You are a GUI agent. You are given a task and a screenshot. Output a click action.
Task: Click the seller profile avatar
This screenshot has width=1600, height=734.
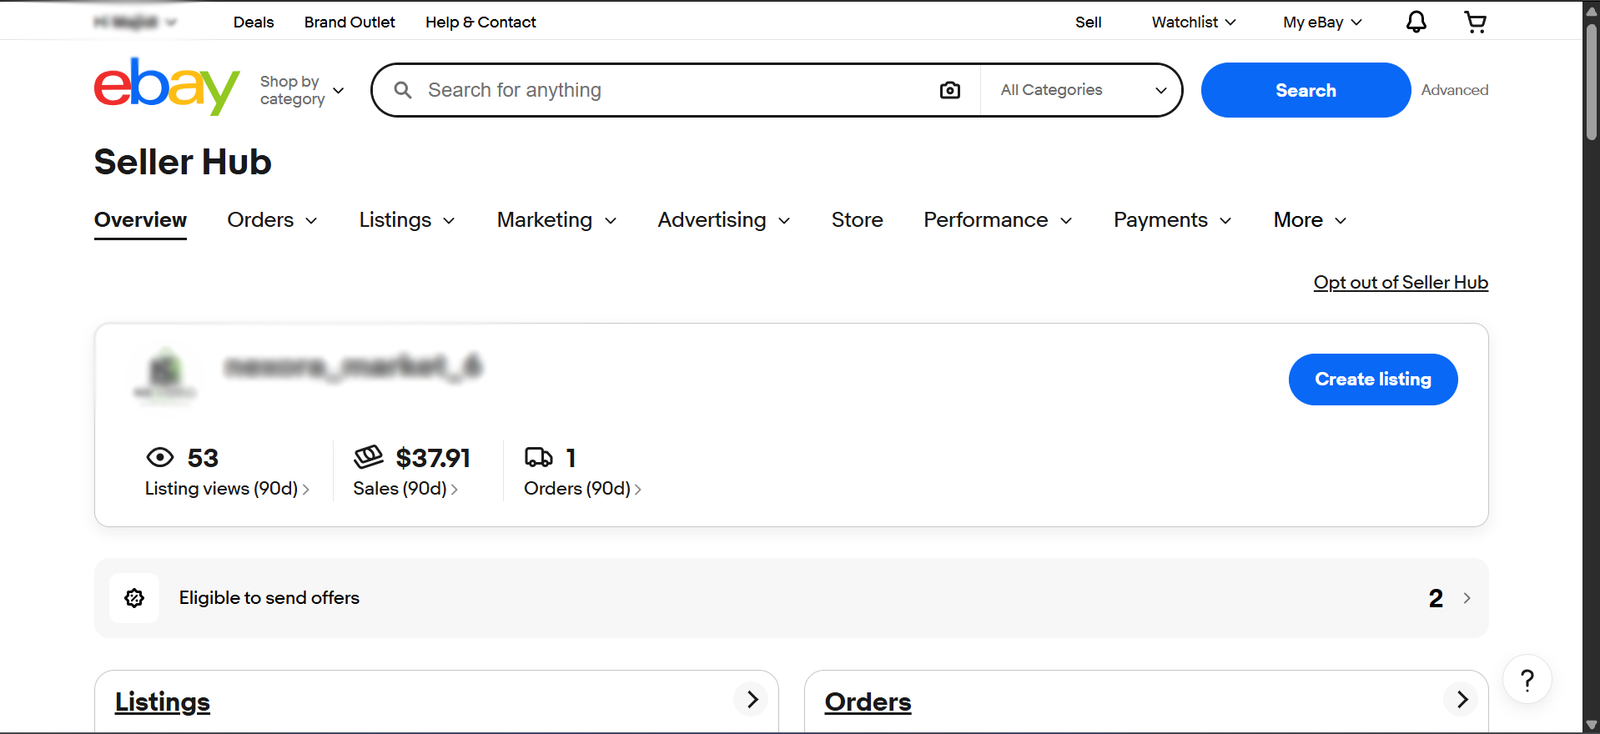(165, 374)
